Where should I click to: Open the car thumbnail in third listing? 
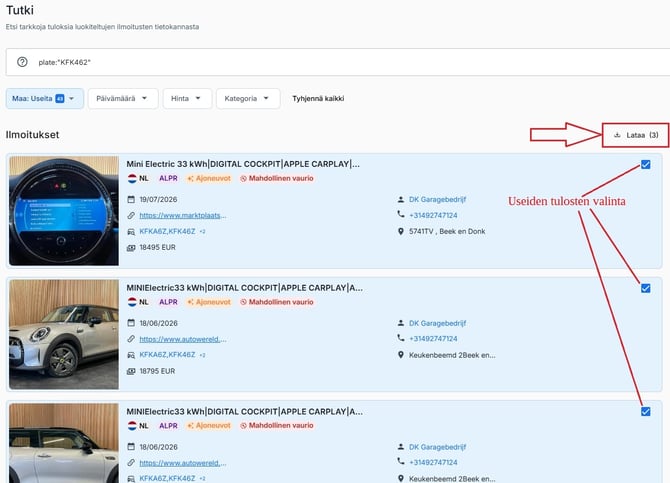click(64, 443)
